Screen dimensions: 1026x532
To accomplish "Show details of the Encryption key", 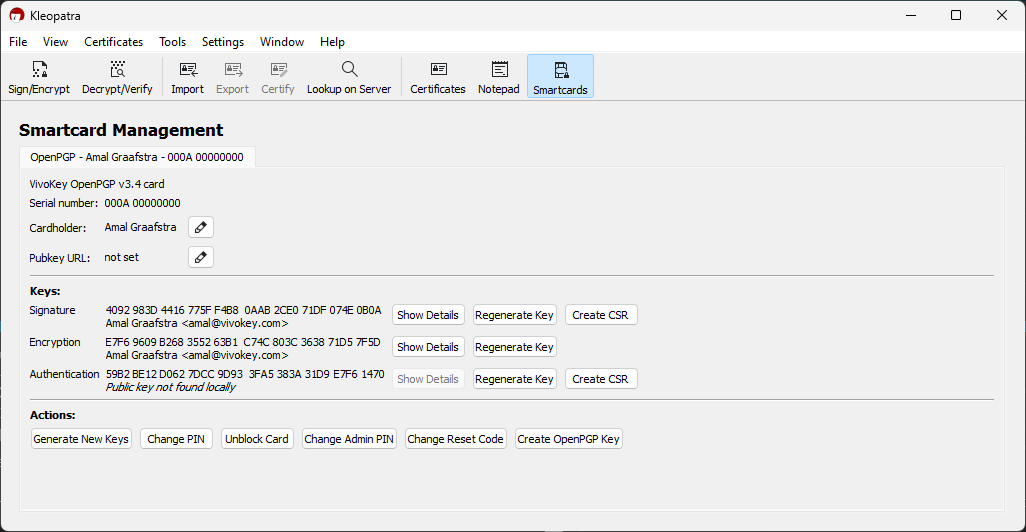I will 428,347.
